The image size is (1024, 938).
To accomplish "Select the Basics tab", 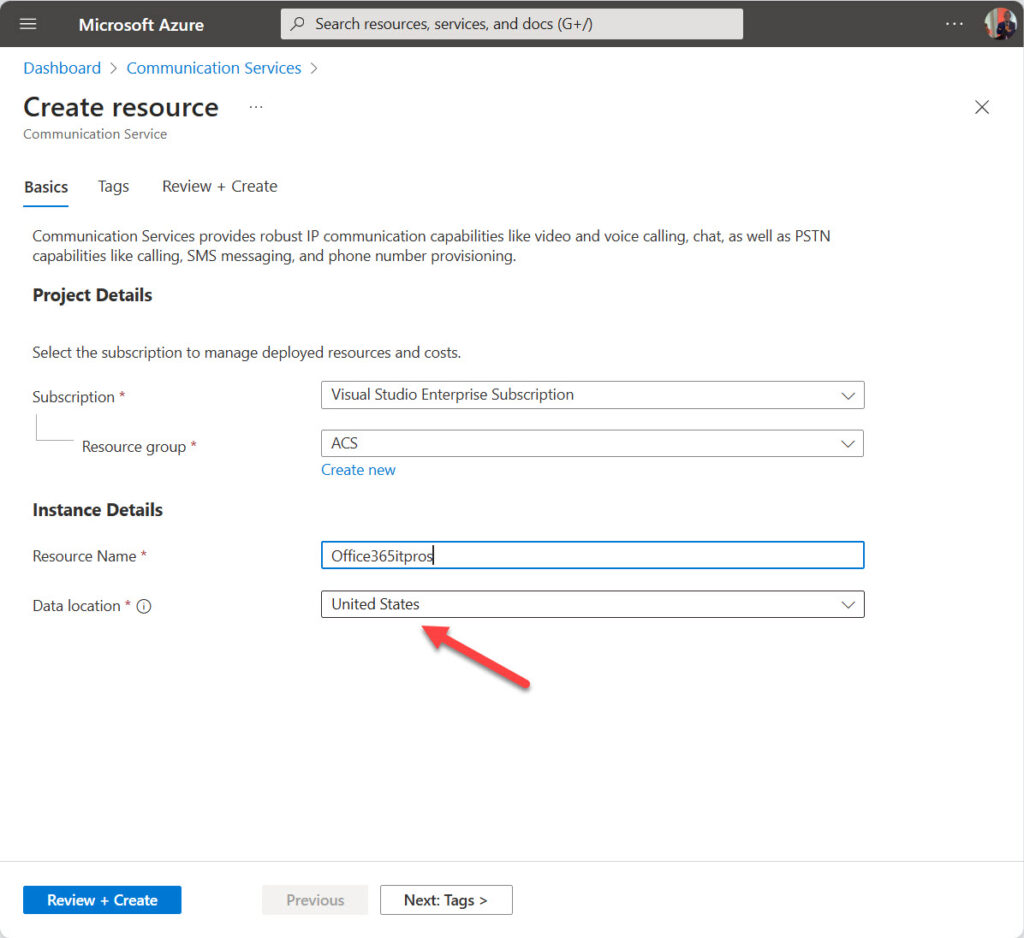I will [46, 187].
